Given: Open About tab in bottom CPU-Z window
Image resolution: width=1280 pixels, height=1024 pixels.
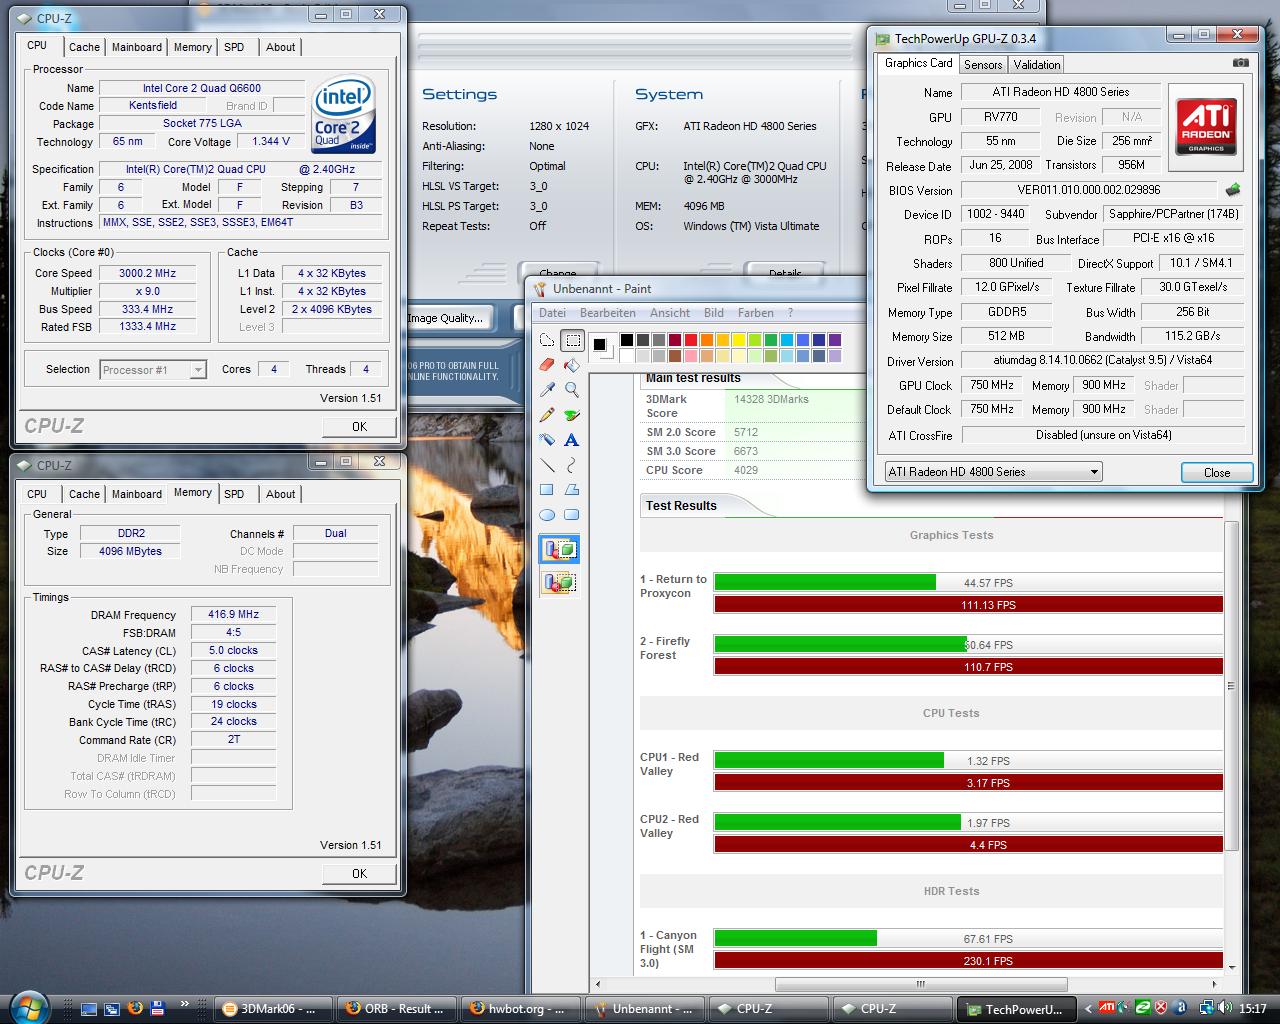Looking at the screenshot, I should 280,494.
